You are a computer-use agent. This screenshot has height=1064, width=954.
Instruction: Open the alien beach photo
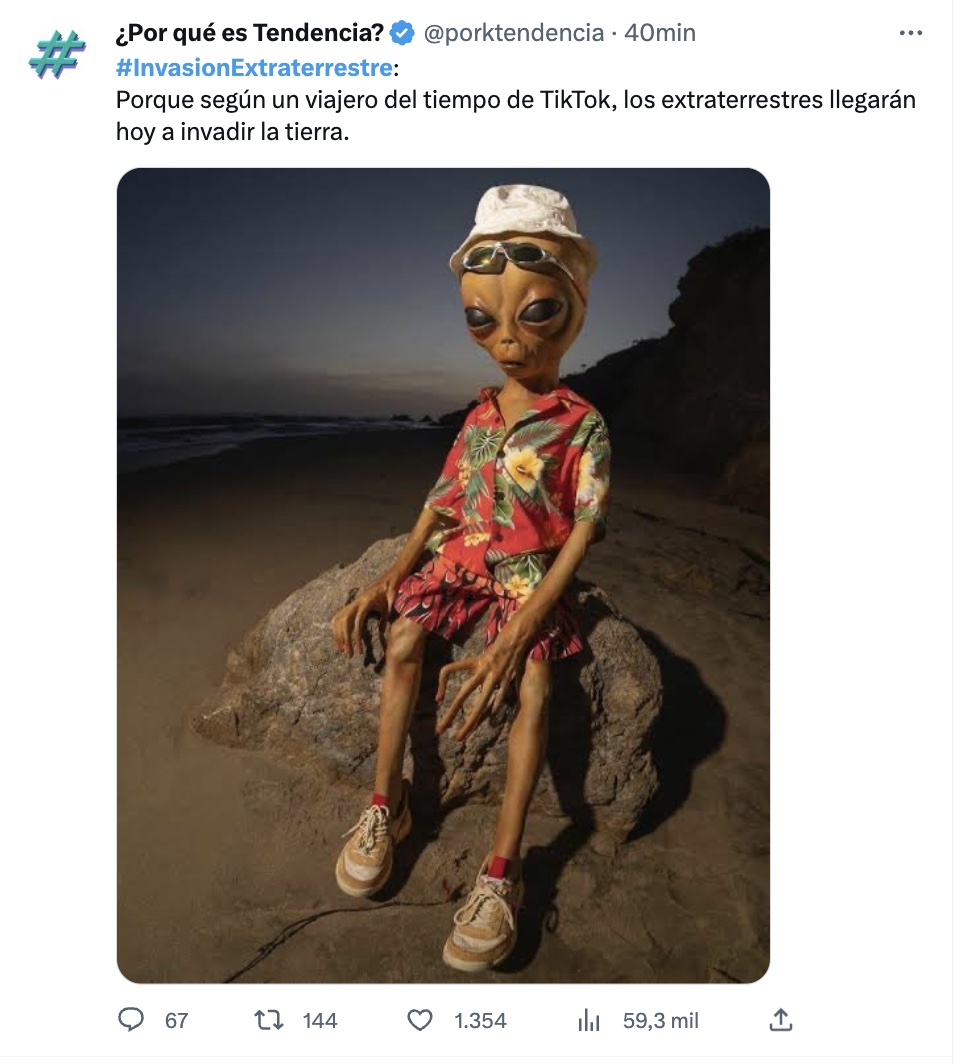[443, 575]
